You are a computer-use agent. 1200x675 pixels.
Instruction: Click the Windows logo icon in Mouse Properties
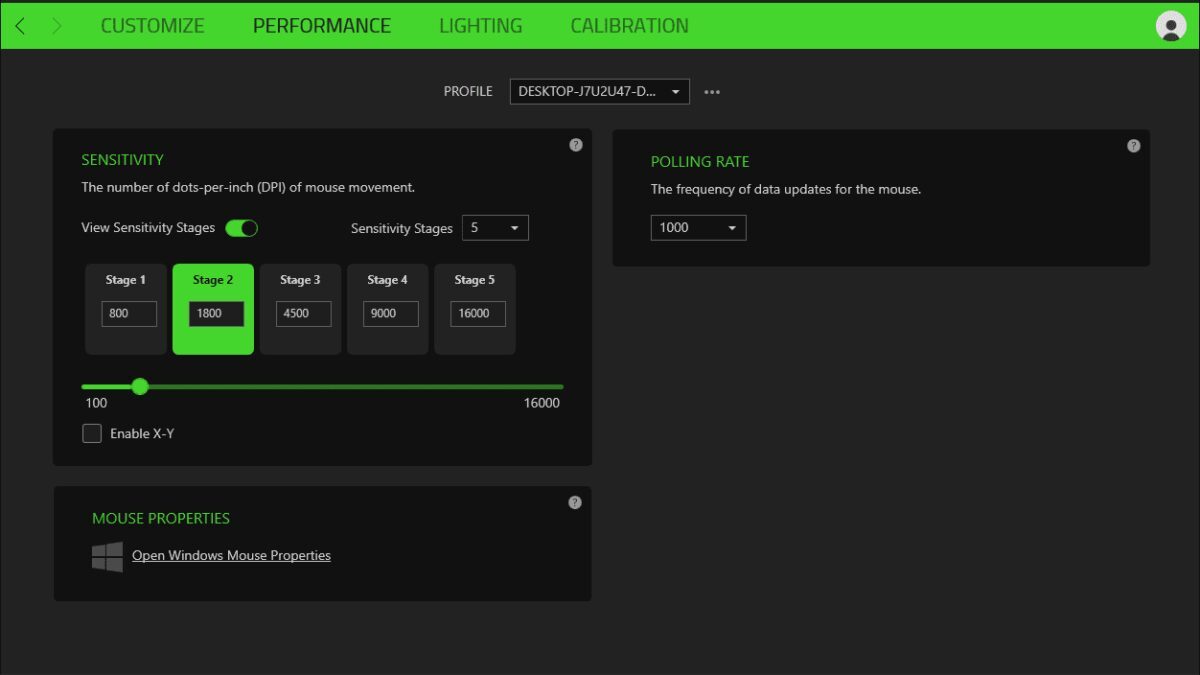(x=107, y=557)
